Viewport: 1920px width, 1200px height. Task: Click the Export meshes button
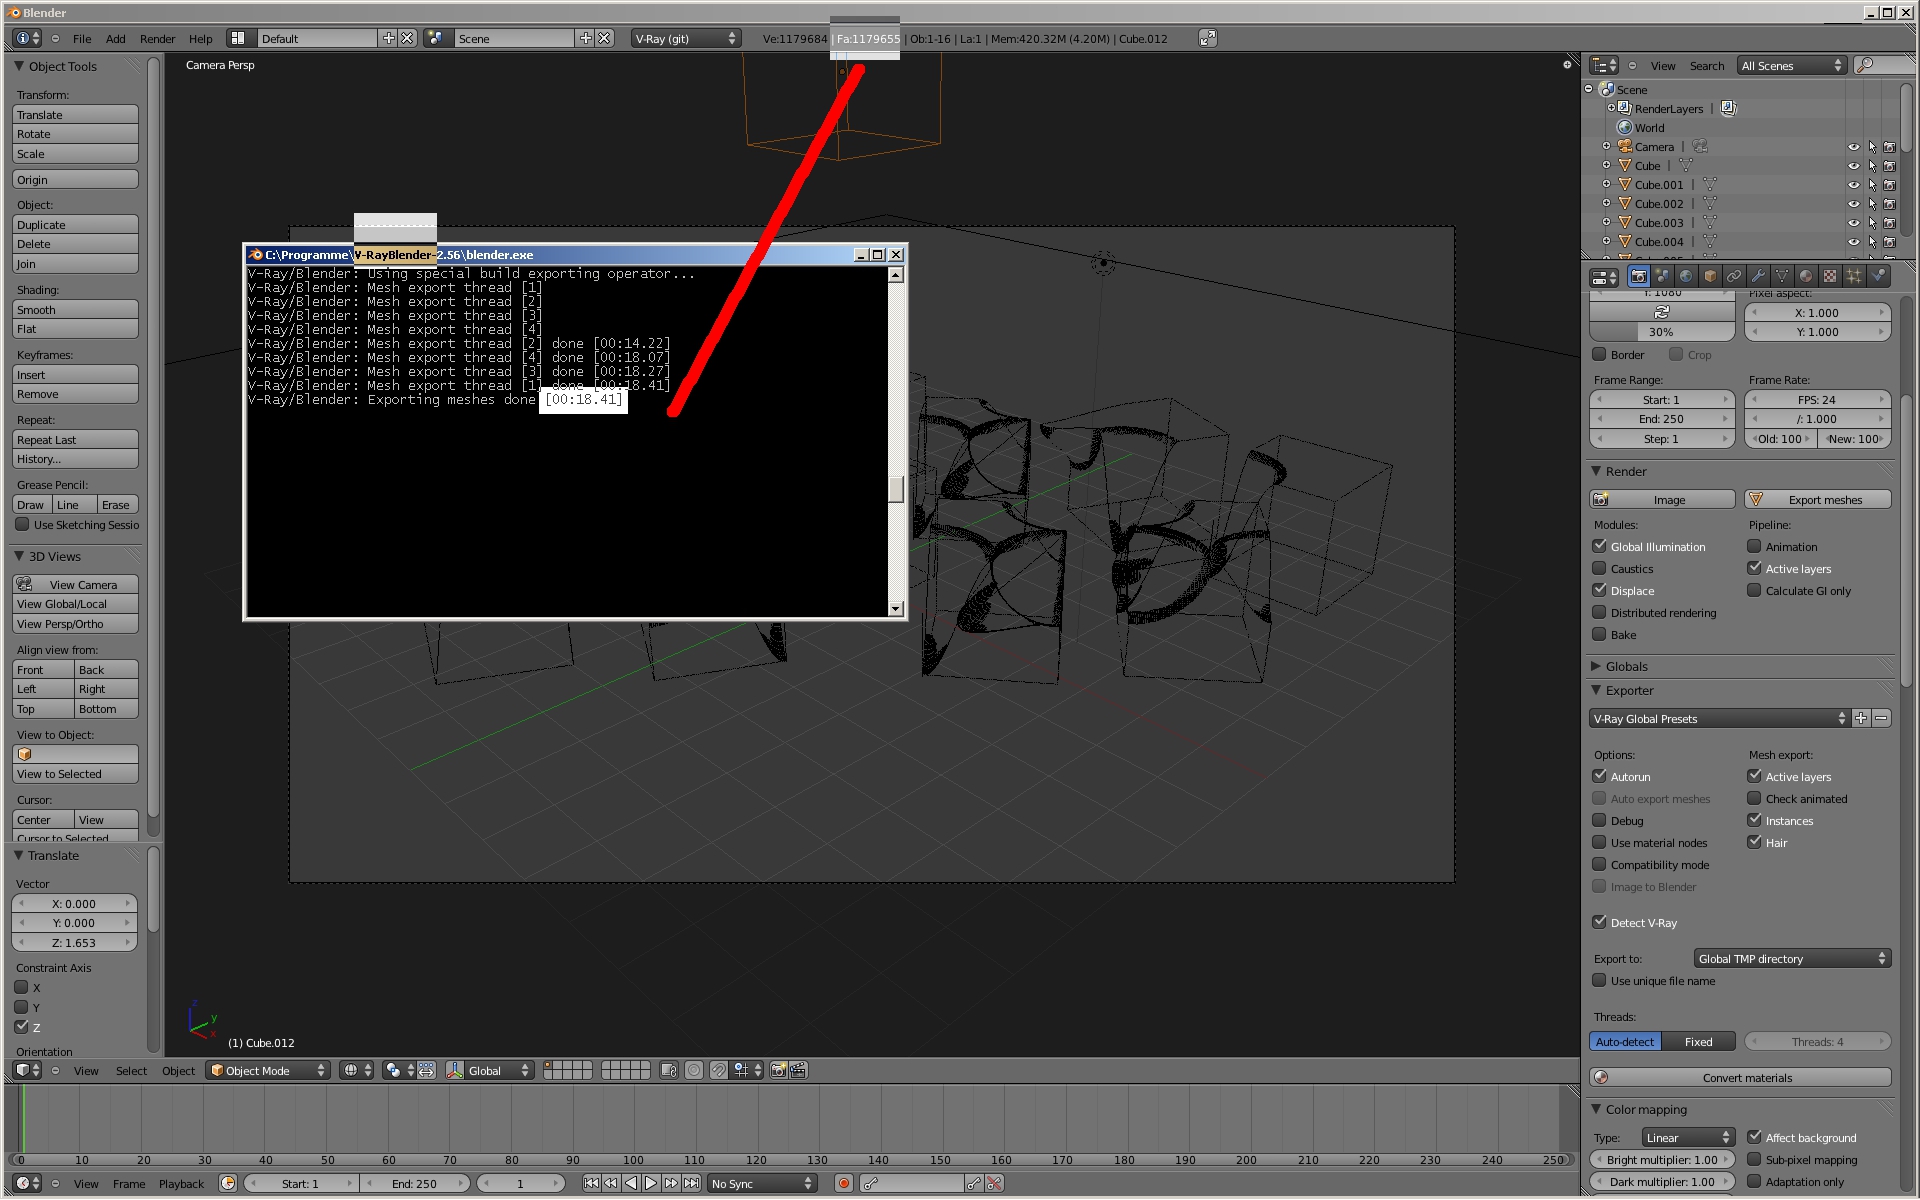point(1817,500)
